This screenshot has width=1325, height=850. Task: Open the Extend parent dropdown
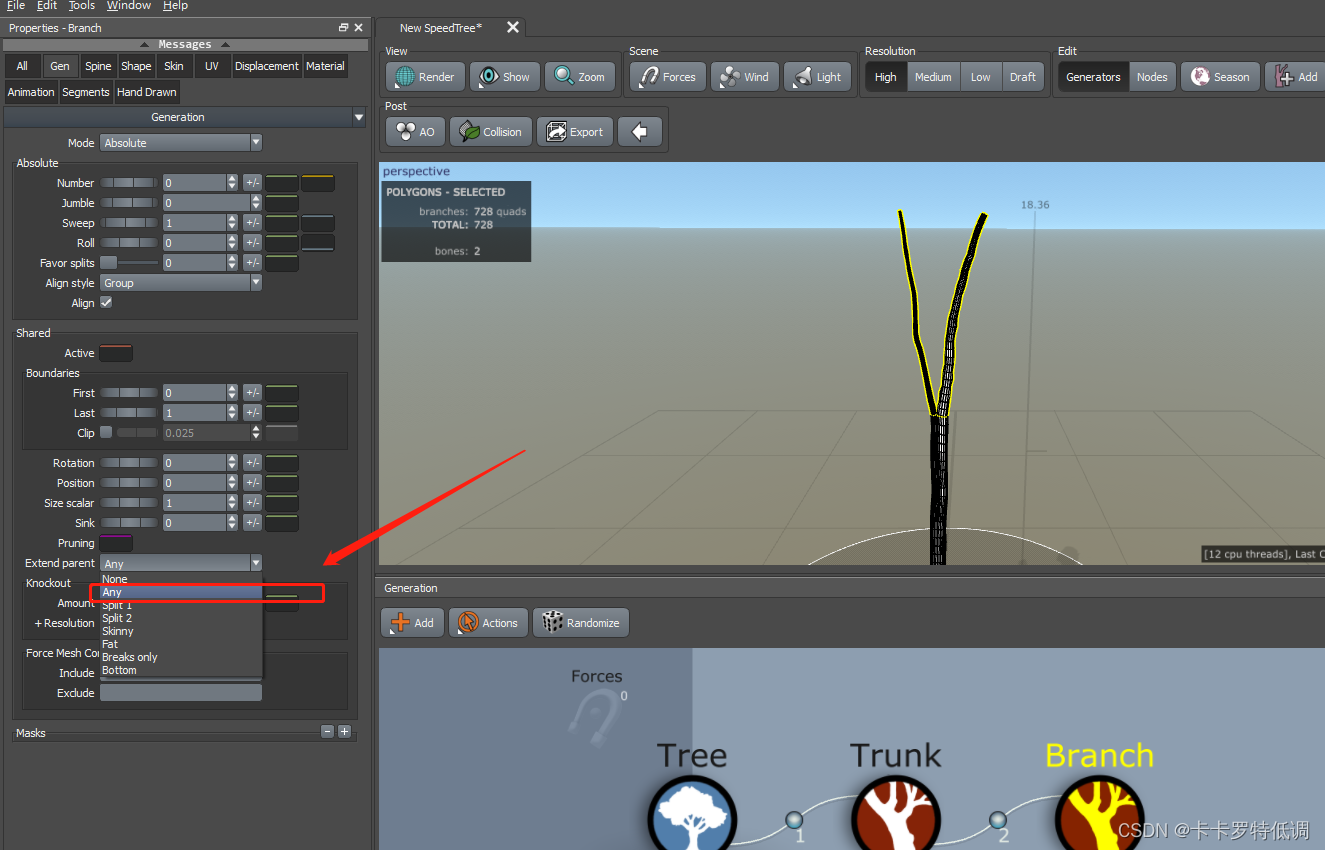(x=181, y=563)
